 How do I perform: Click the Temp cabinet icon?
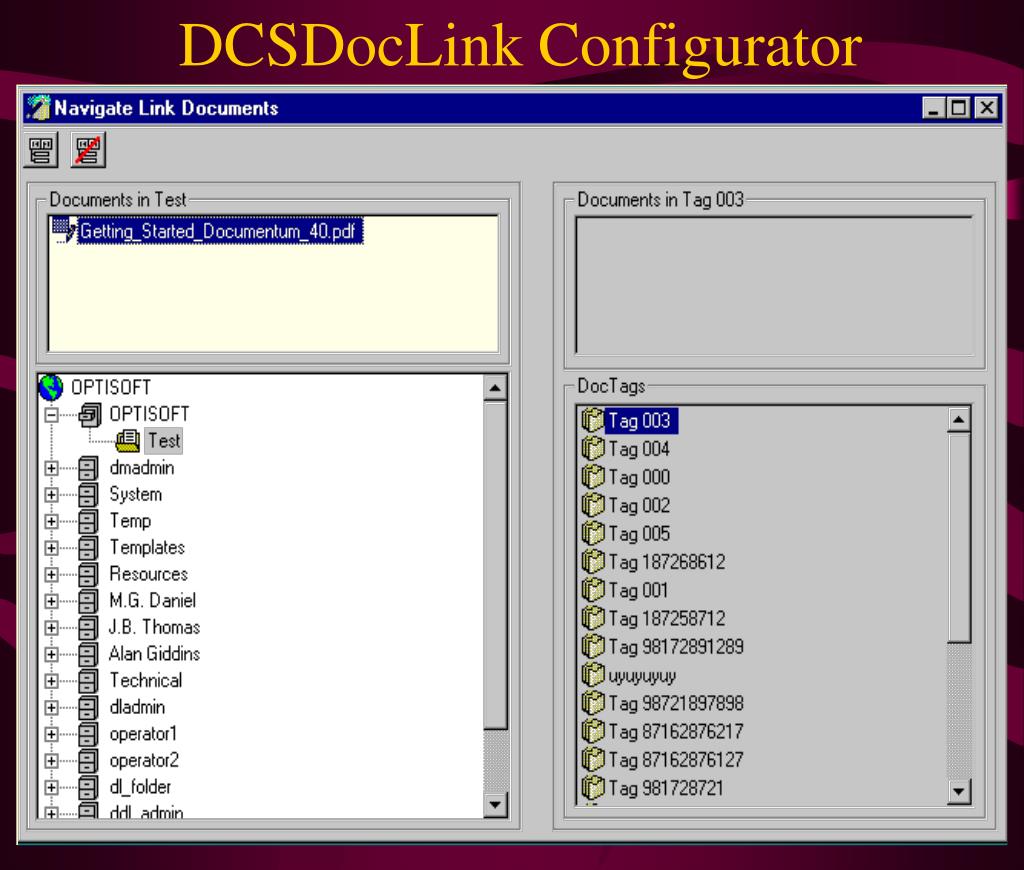(x=88, y=521)
